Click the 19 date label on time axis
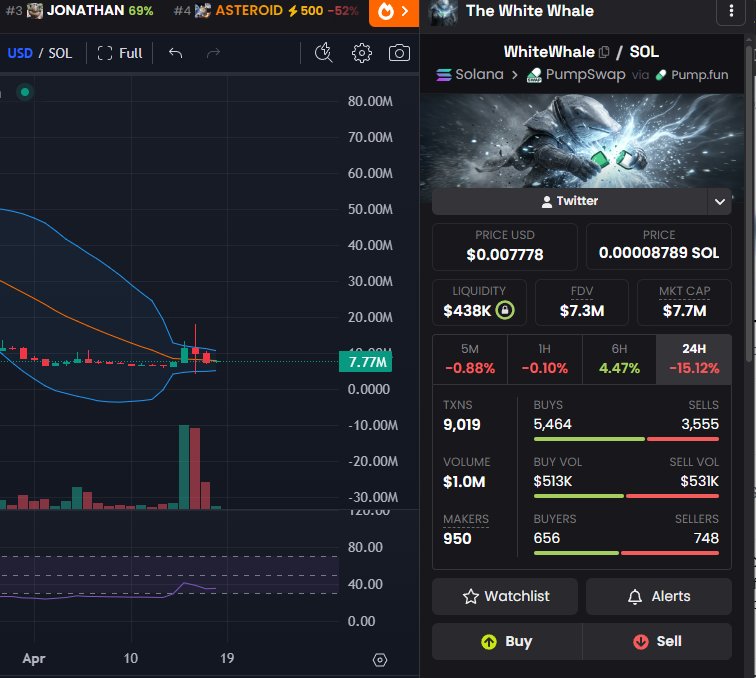 tap(227, 658)
